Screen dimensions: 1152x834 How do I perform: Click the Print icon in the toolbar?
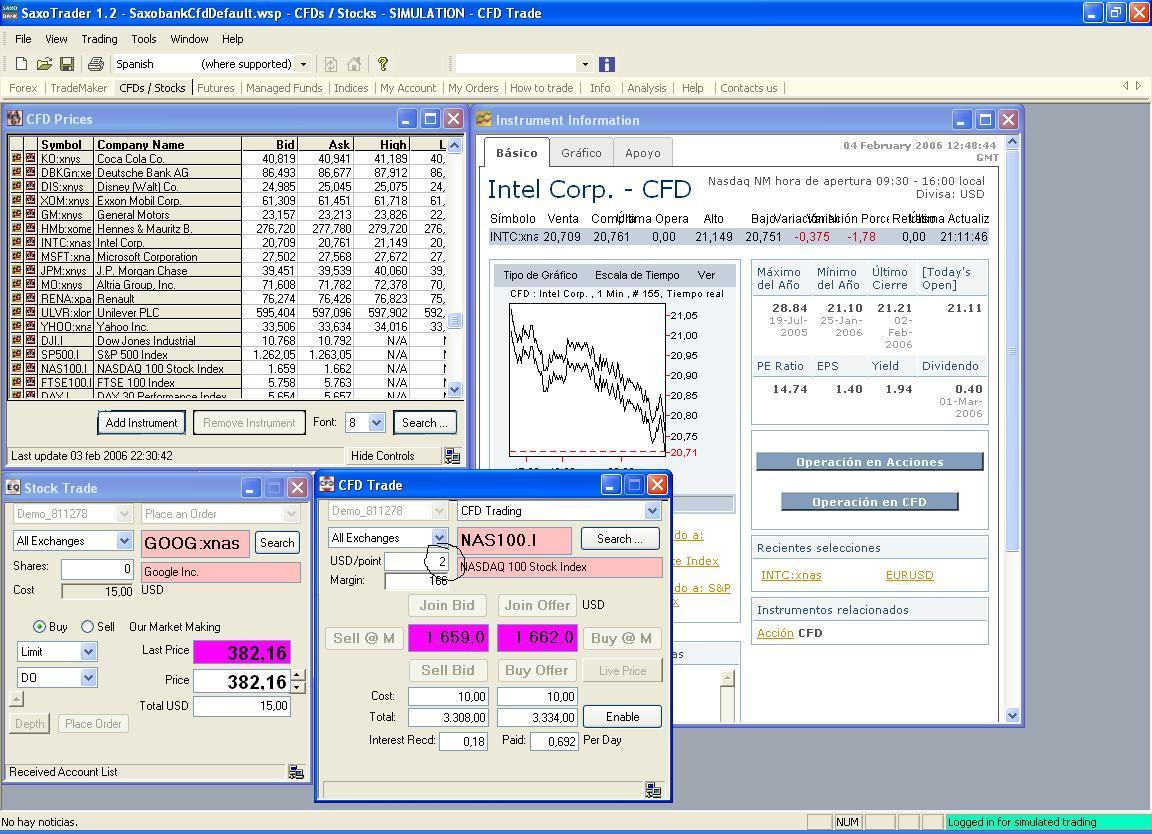(96, 64)
